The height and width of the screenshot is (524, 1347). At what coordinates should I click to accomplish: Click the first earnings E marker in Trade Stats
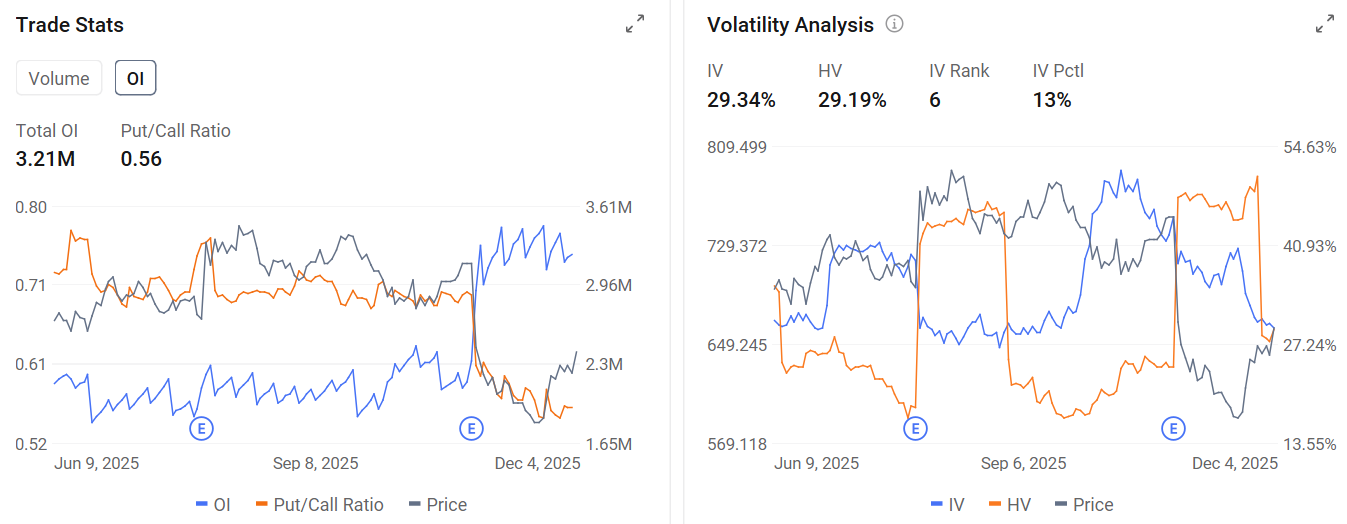coord(201,428)
